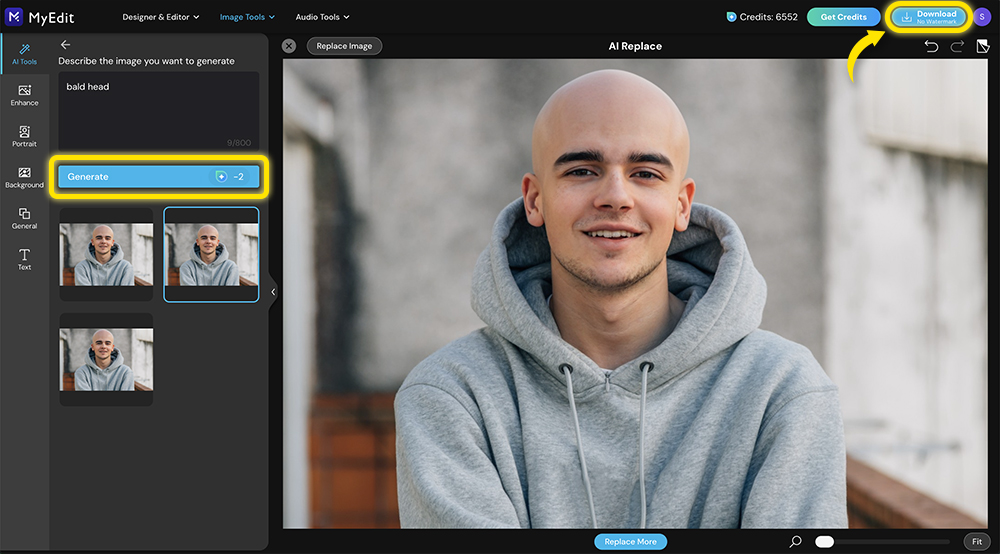Open the user profile avatar
The image size is (1000, 554).
[982, 17]
